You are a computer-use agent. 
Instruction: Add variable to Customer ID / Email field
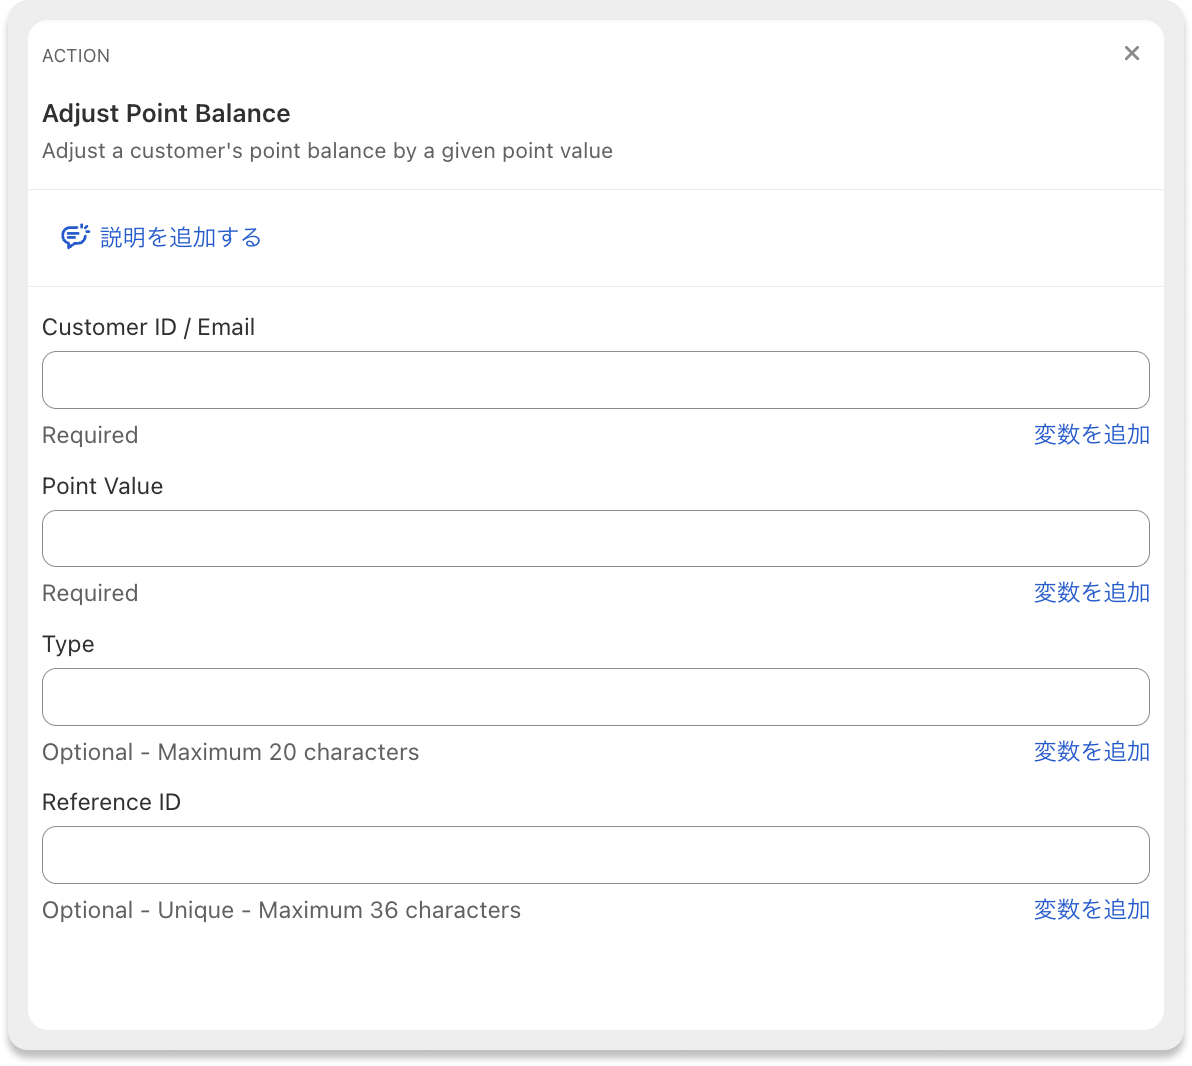pos(1091,435)
